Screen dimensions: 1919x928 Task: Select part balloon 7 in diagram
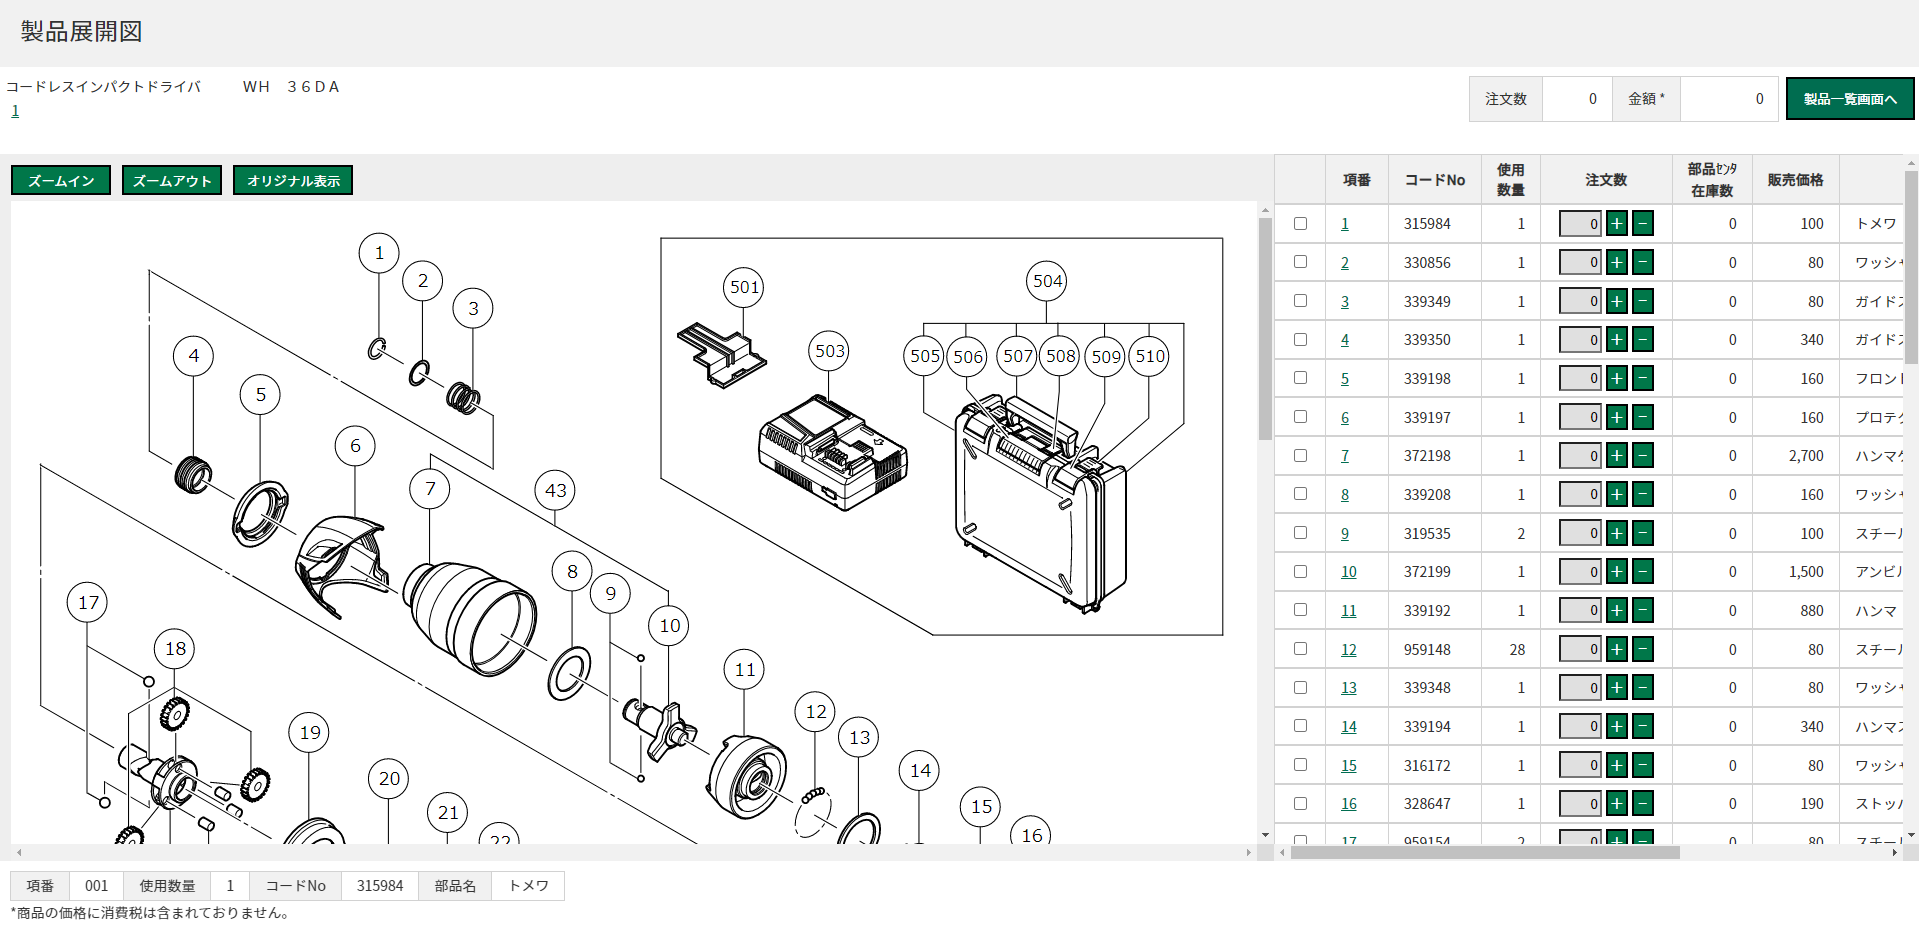430,489
